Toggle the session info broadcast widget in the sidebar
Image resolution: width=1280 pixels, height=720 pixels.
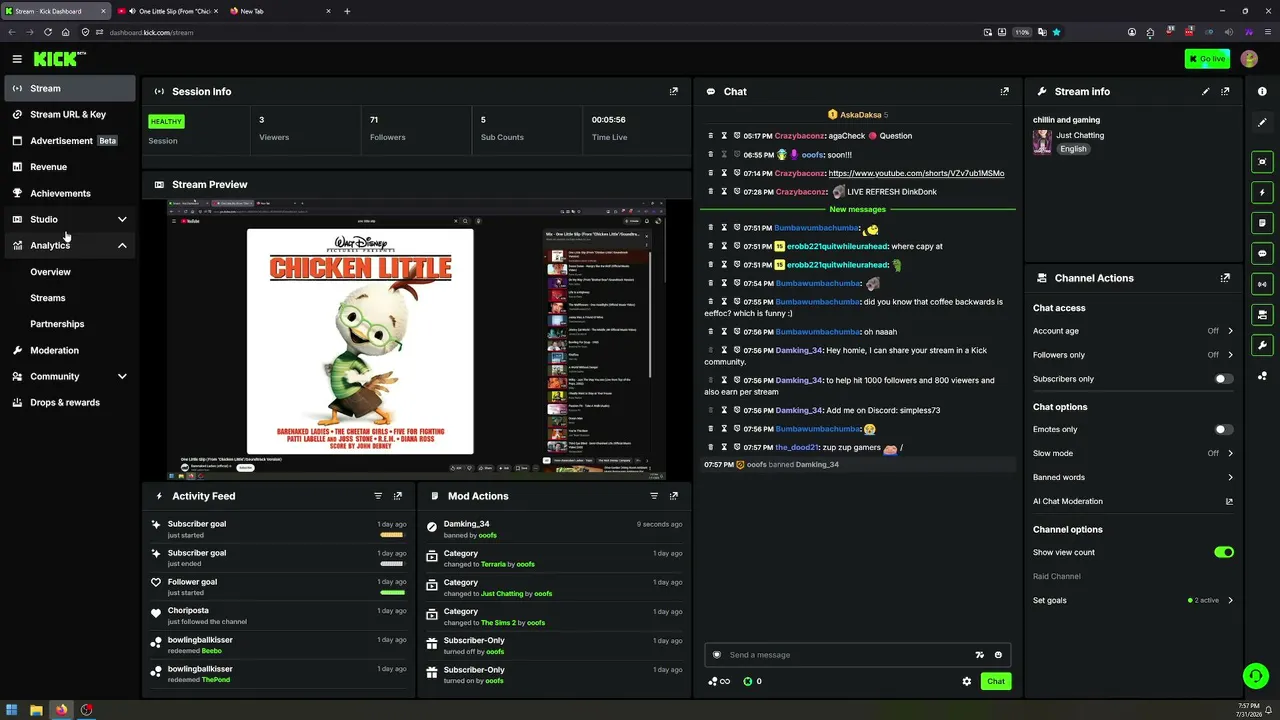1262,284
